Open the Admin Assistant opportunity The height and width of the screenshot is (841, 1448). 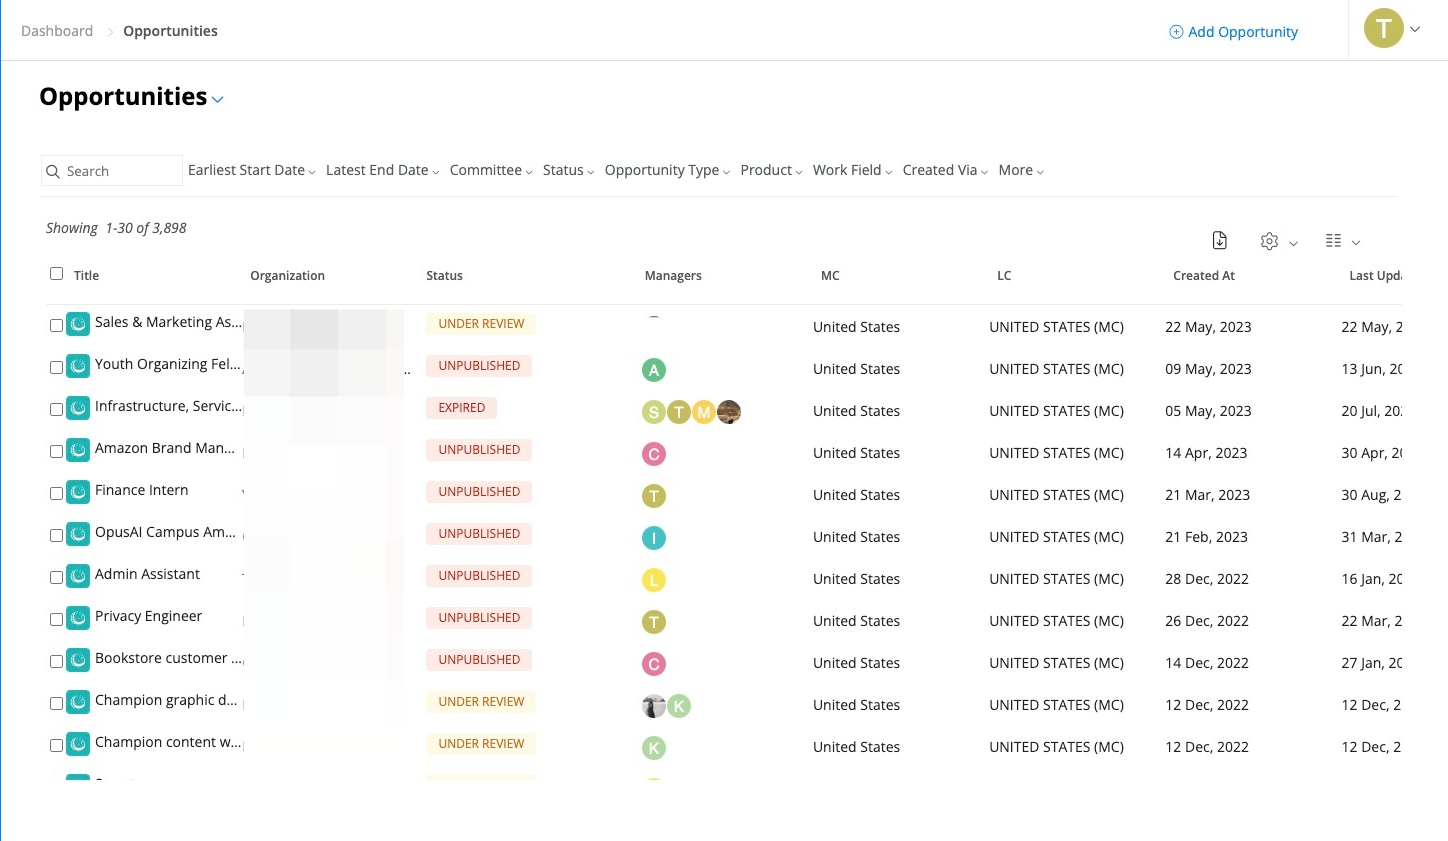[147, 574]
